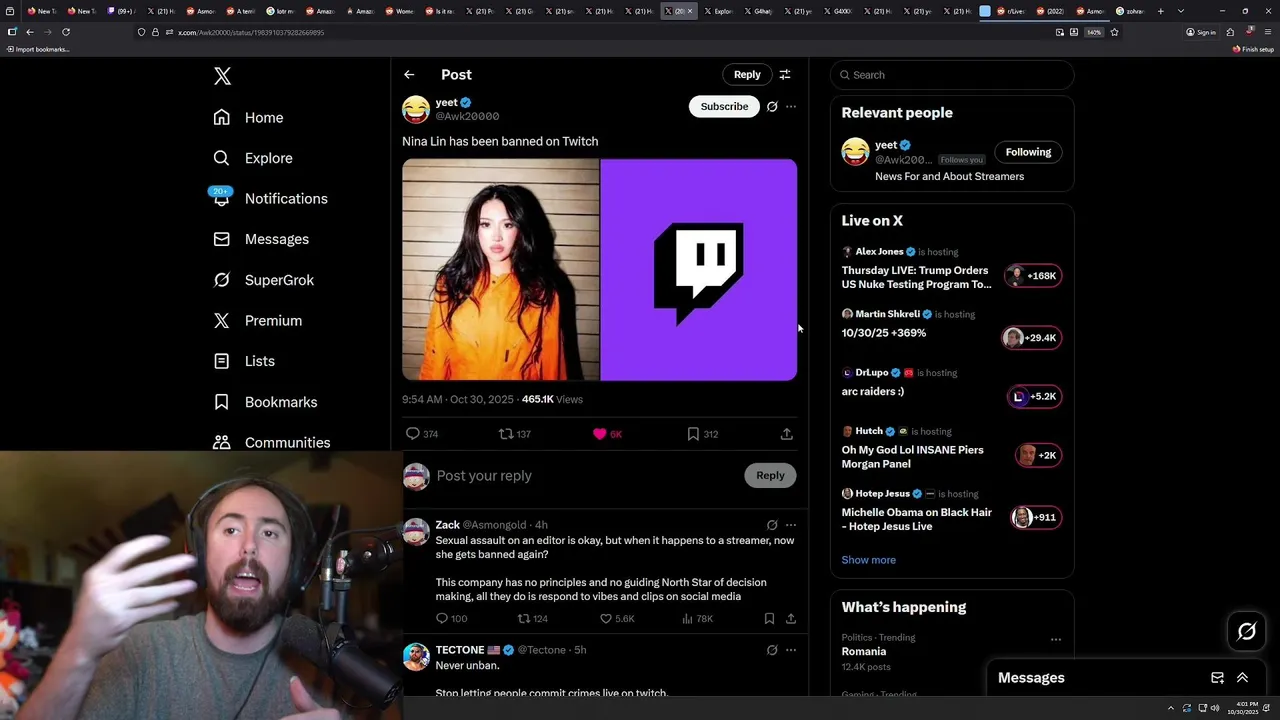Open a new browser tab with the plus
The height and width of the screenshot is (720, 1280).
point(1160,11)
